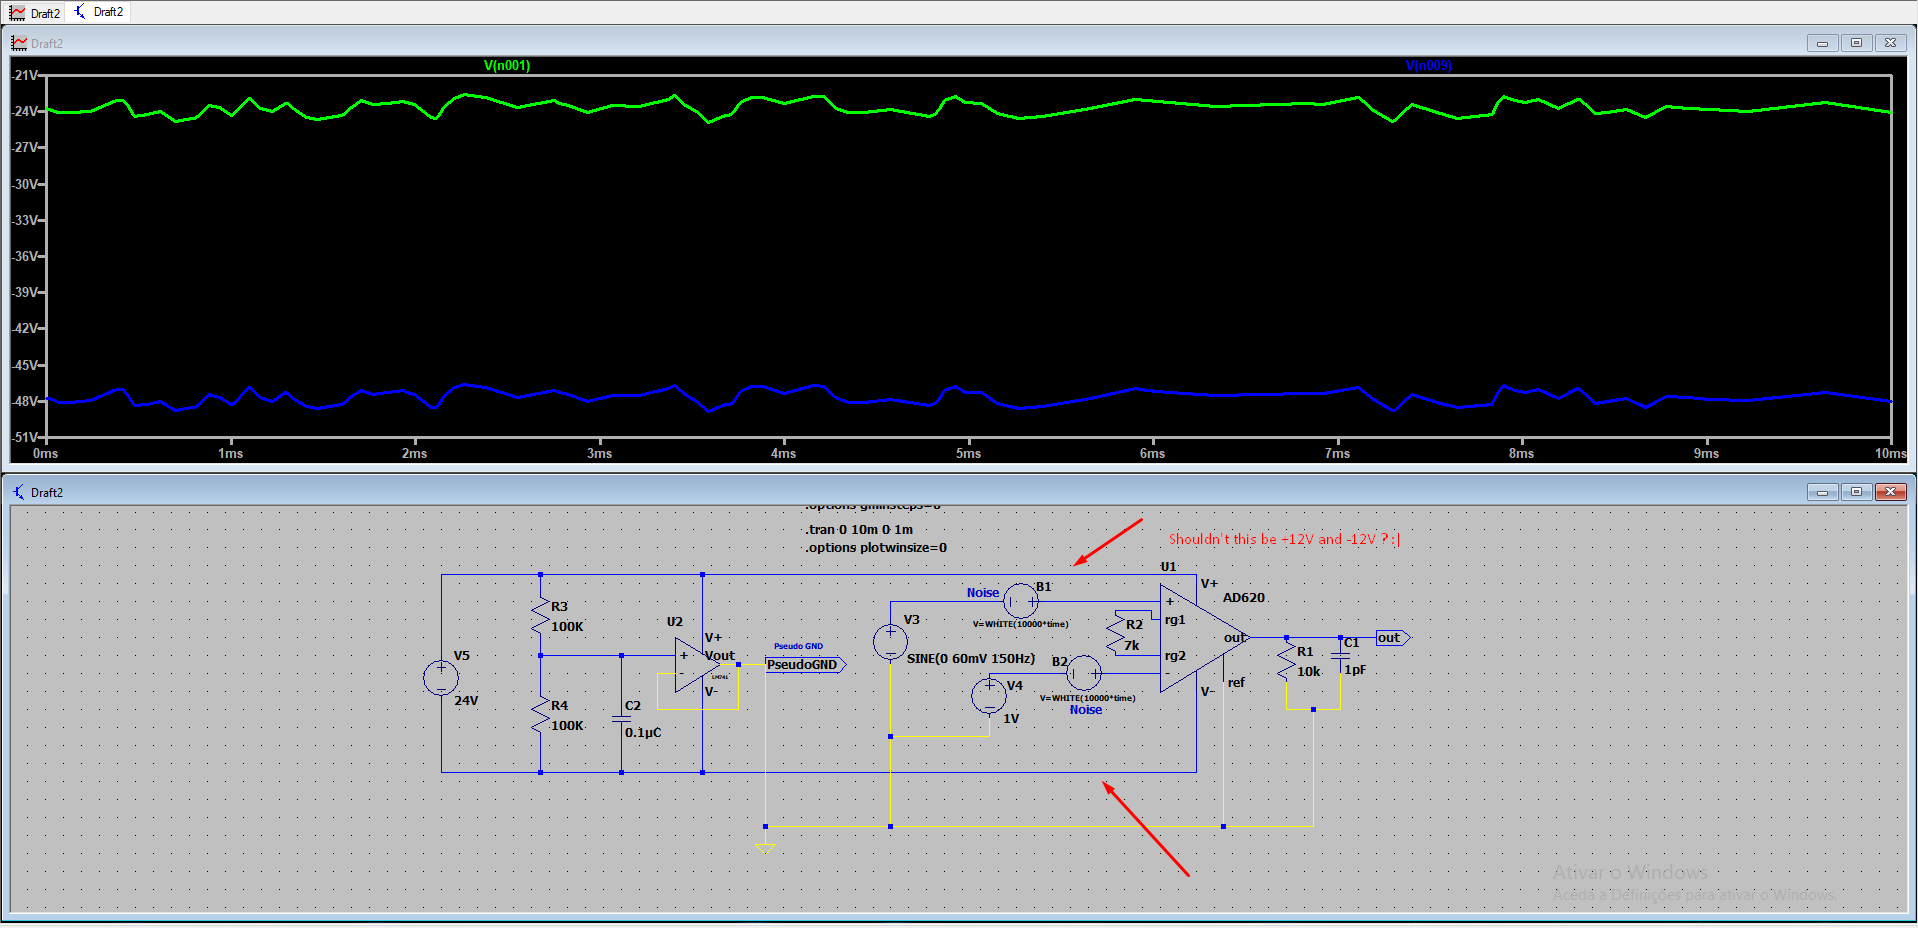Click the -48V vertical axis label
Image resolution: width=1918 pixels, height=928 pixels.
[x=24, y=401]
